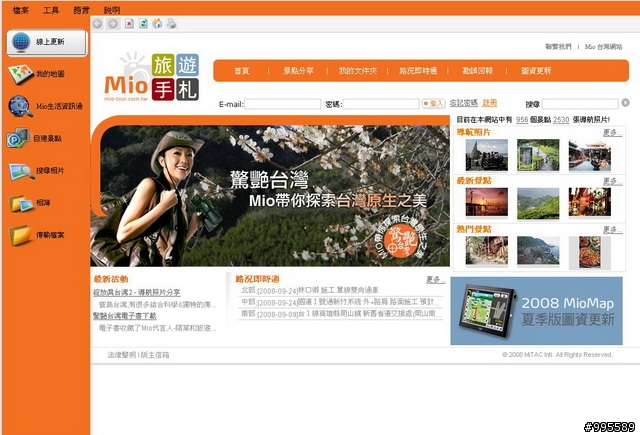Open 中部 2008-09-24 國道1號 traffic entry
This screenshot has width=640, height=435.
[340, 302]
